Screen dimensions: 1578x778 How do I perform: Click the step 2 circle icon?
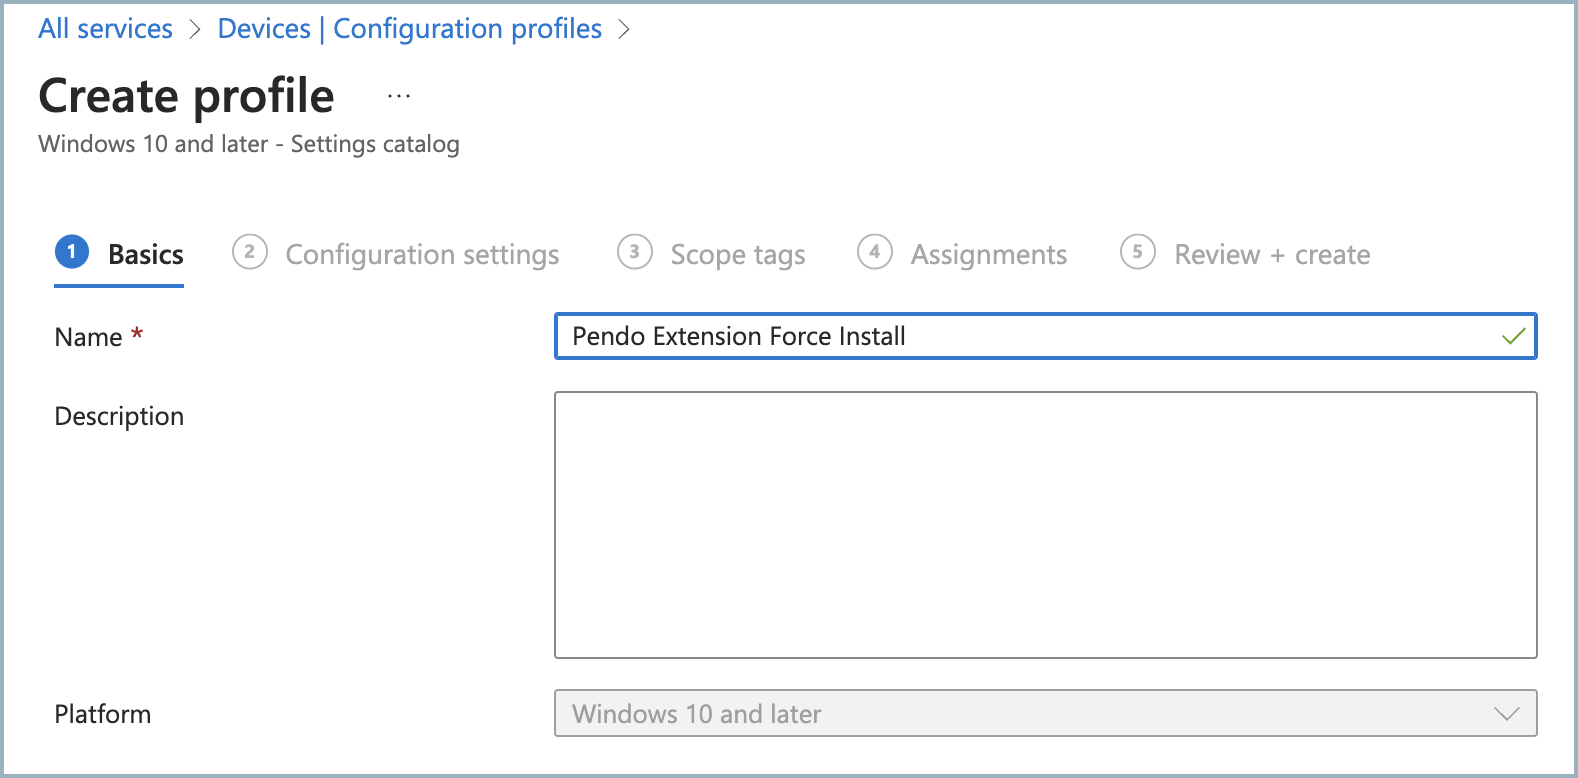point(249,252)
